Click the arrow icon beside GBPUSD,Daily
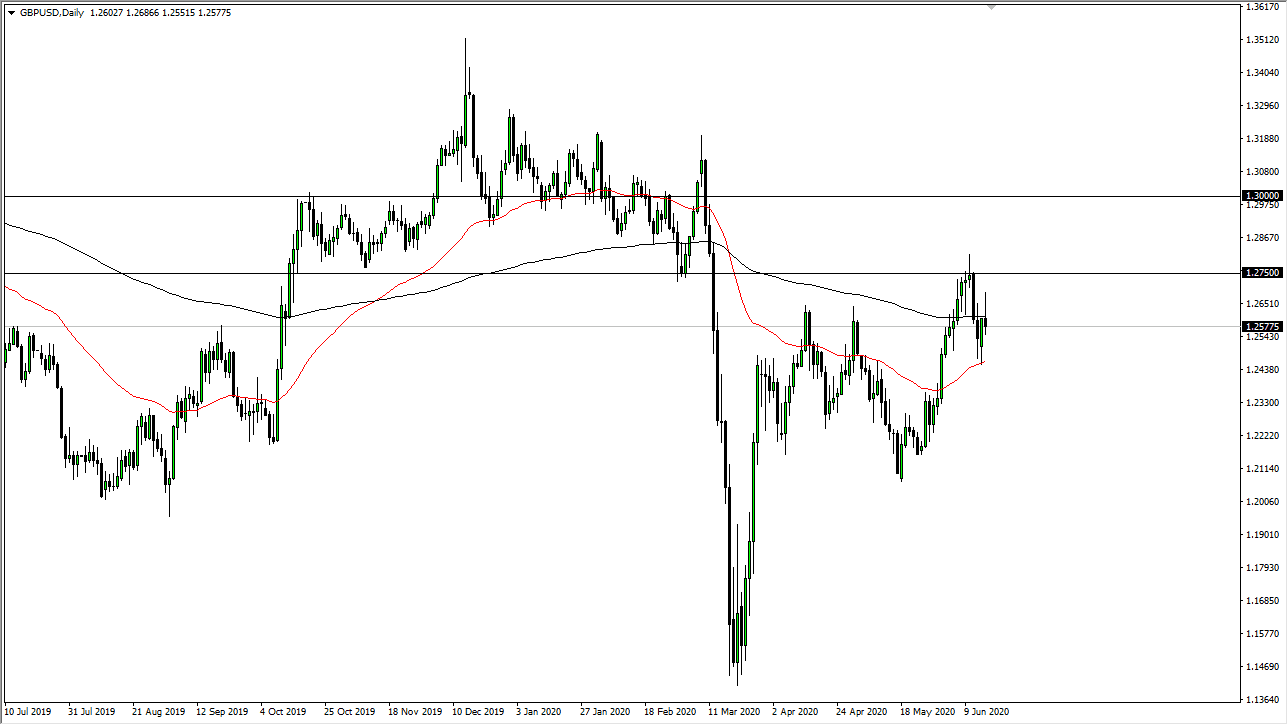The height and width of the screenshot is (725, 1288). tap(11, 13)
